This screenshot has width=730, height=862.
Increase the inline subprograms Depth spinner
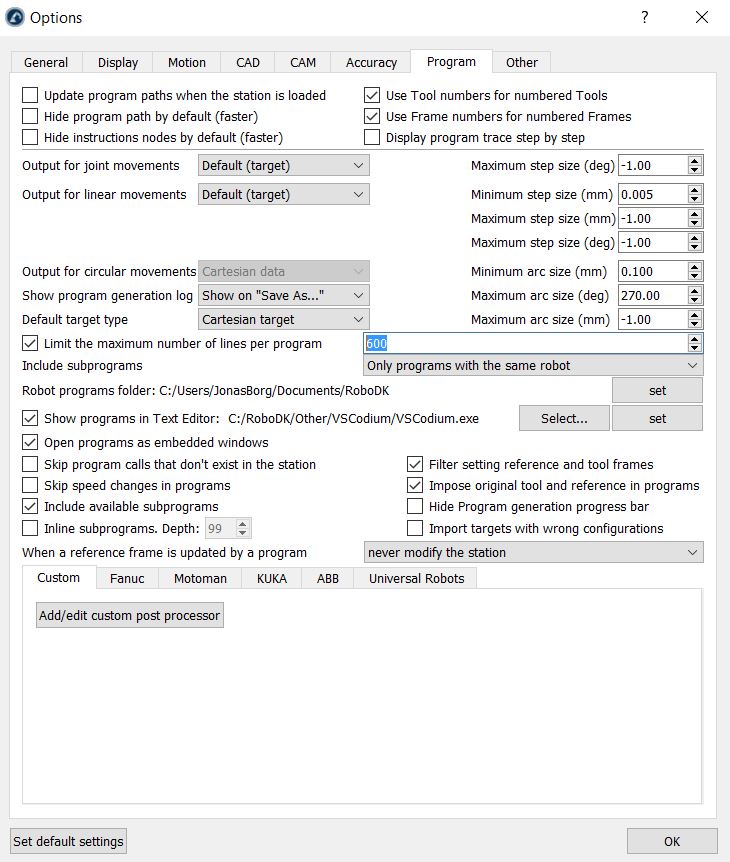point(243,523)
